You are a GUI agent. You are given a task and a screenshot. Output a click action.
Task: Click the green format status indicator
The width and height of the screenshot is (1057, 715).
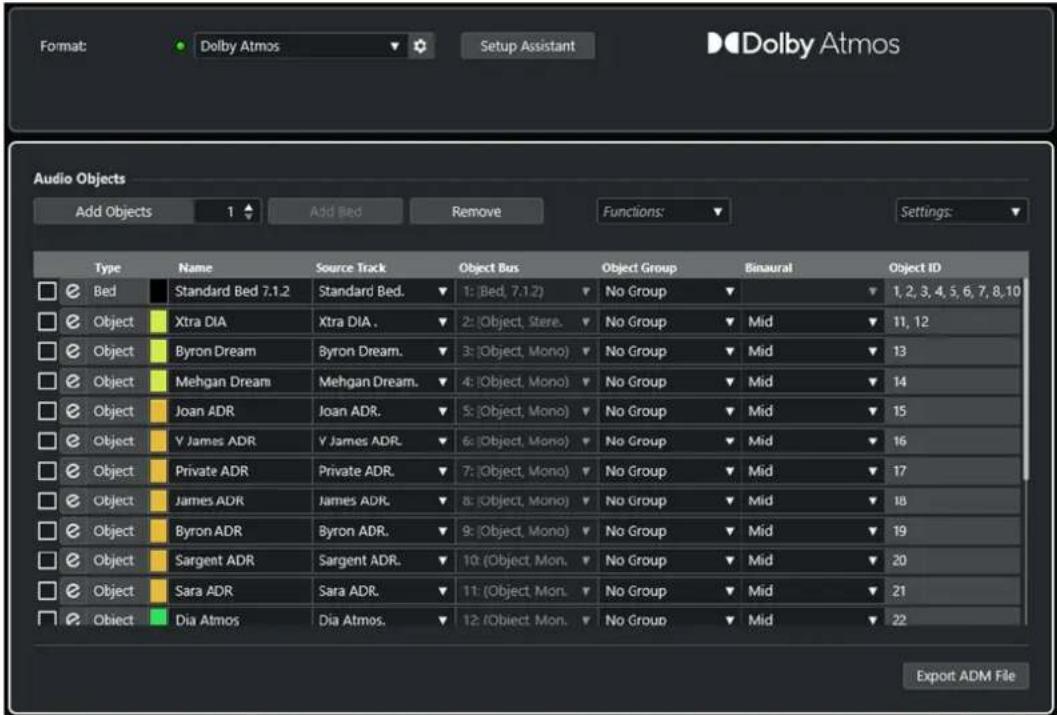(180, 46)
